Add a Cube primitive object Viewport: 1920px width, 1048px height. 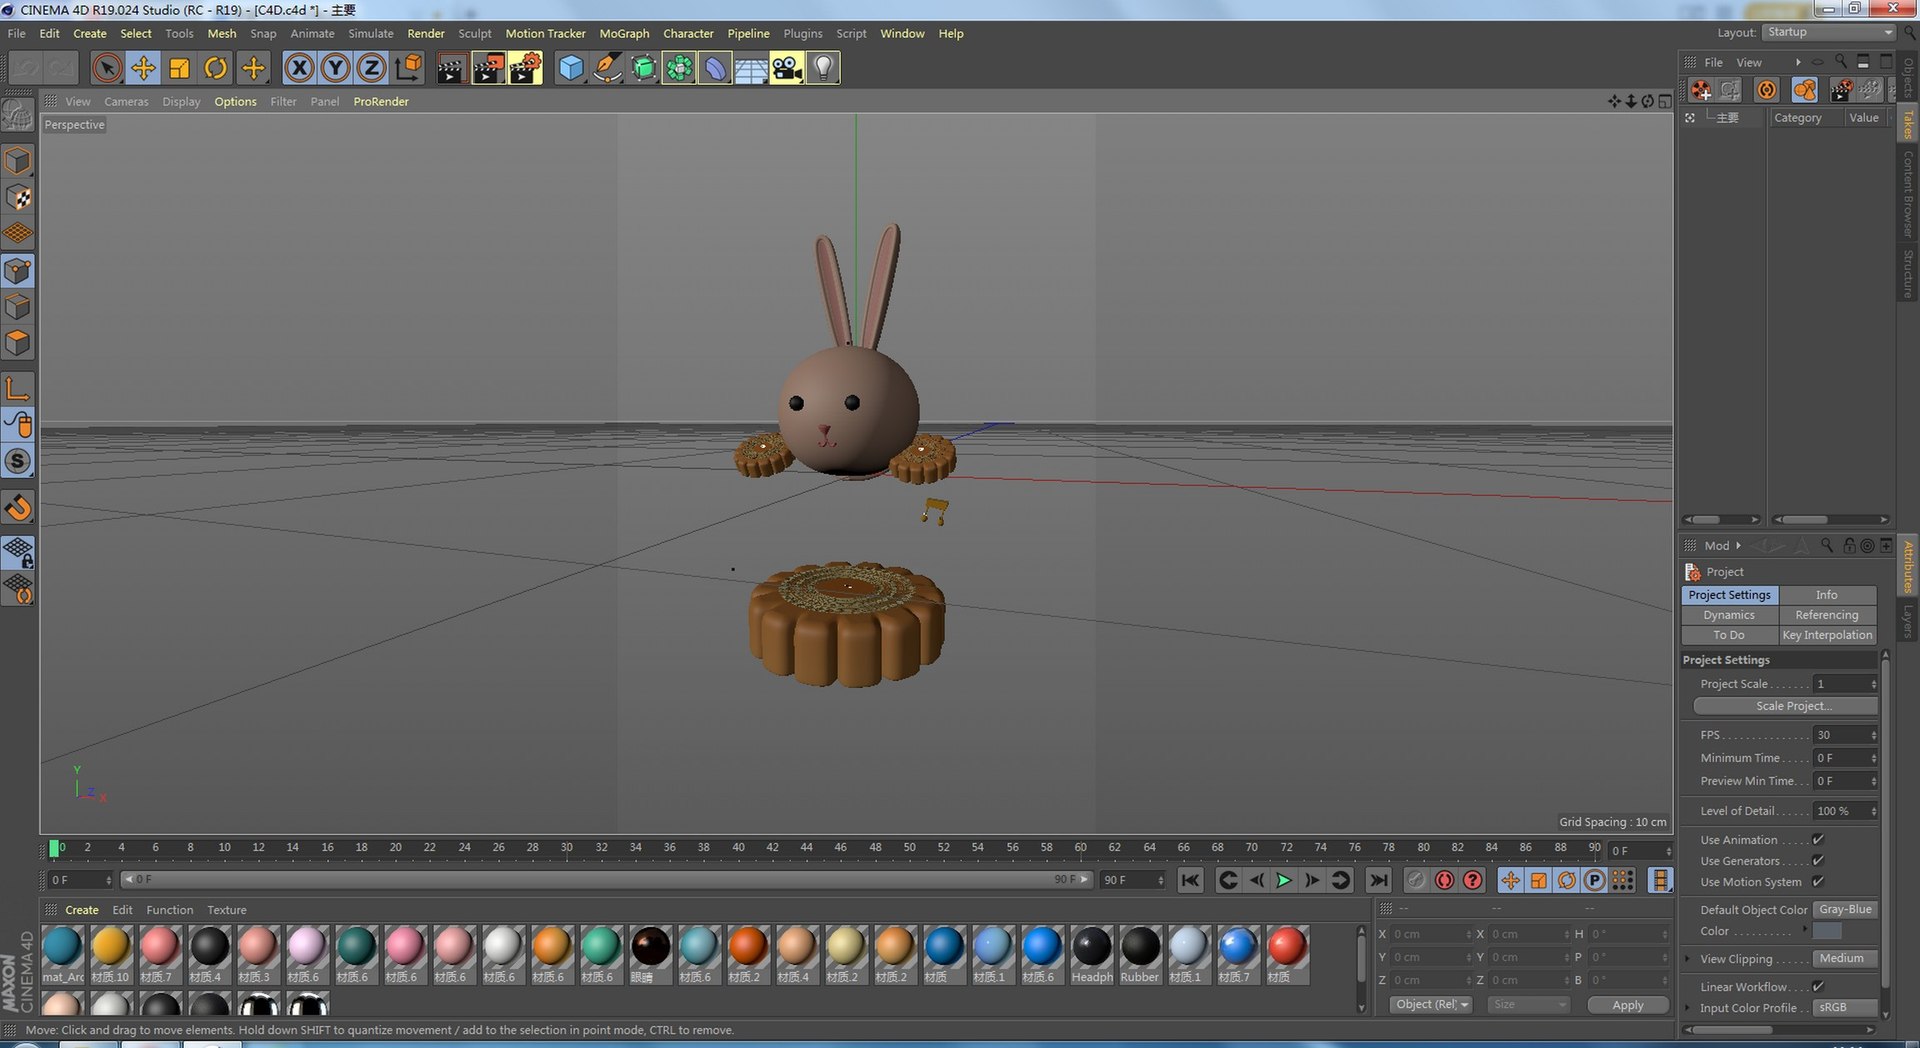click(570, 68)
